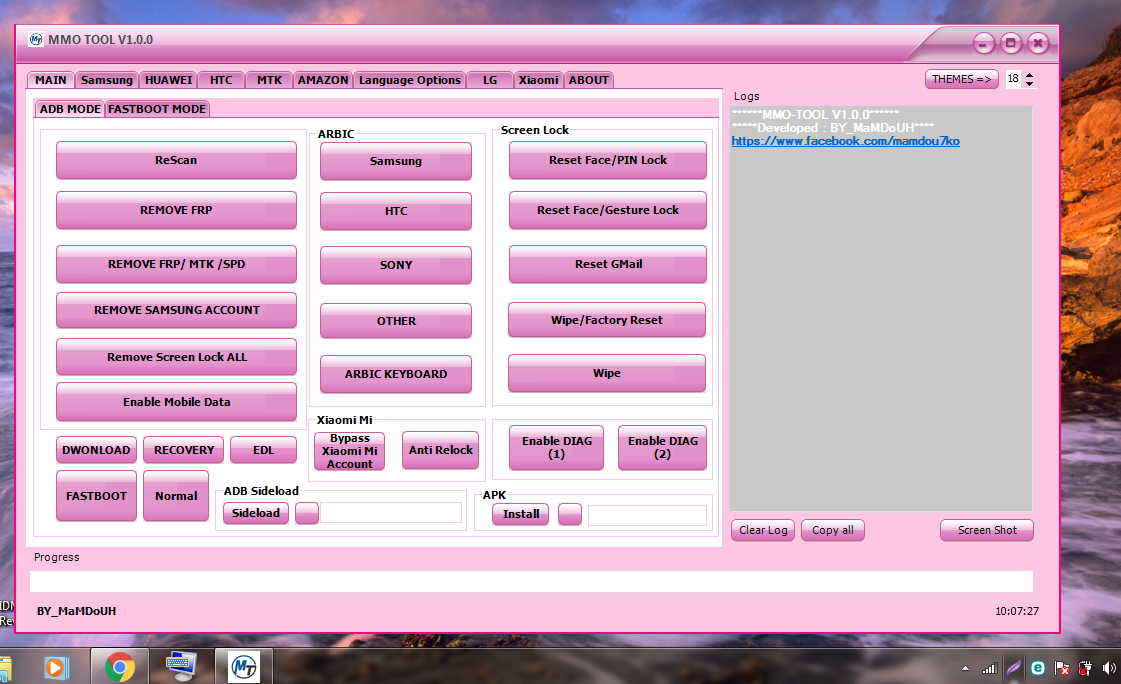Click the Action Center flag icon
Screen dimensions: 1121x684
pos(1062,668)
